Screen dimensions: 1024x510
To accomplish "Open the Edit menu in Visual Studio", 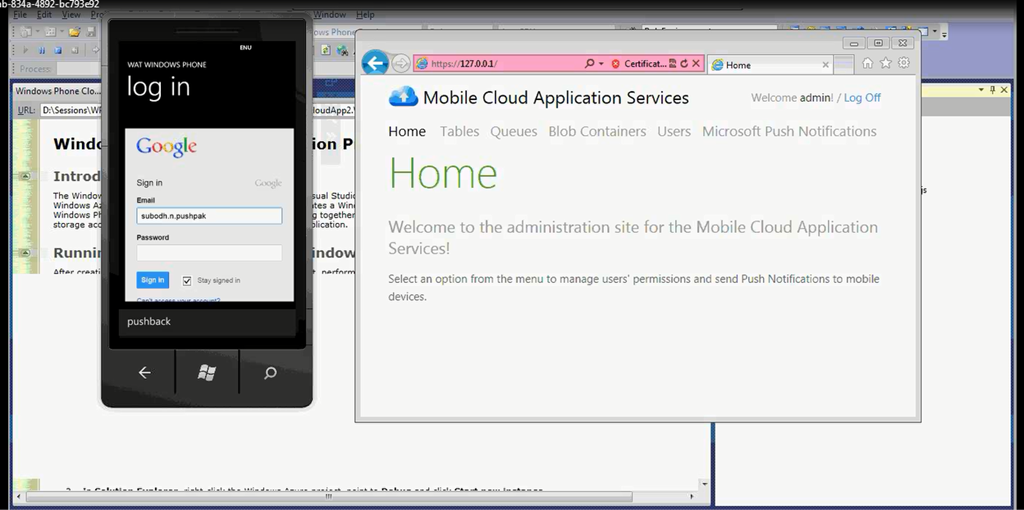I will (x=44, y=14).
